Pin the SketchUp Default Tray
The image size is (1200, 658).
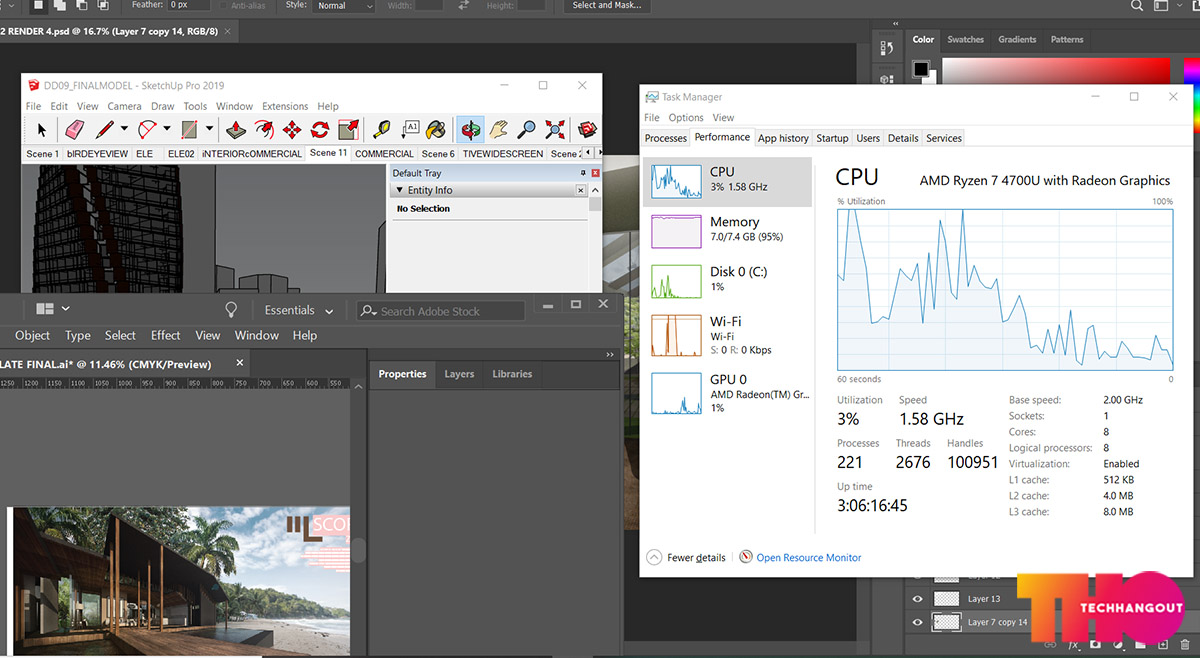tap(583, 173)
